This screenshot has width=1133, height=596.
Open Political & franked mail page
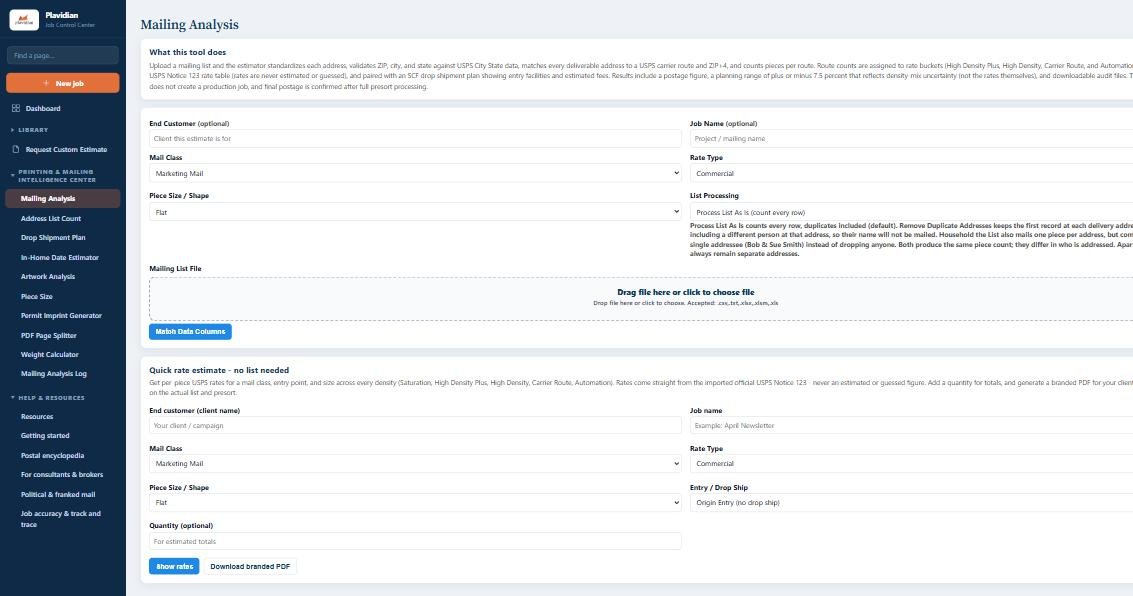(x=58, y=495)
